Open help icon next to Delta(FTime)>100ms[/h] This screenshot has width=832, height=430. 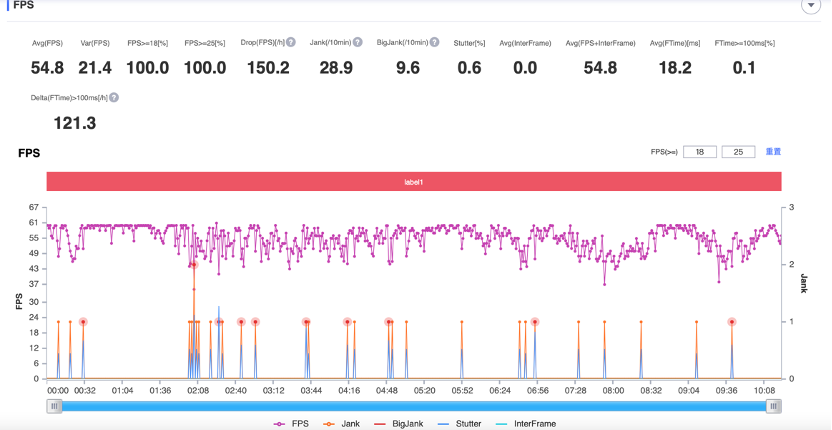(x=114, y=98)
